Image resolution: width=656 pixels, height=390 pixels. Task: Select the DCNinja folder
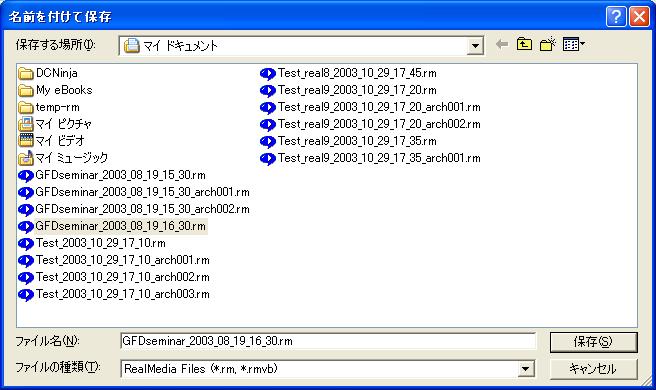click(48, 73)
